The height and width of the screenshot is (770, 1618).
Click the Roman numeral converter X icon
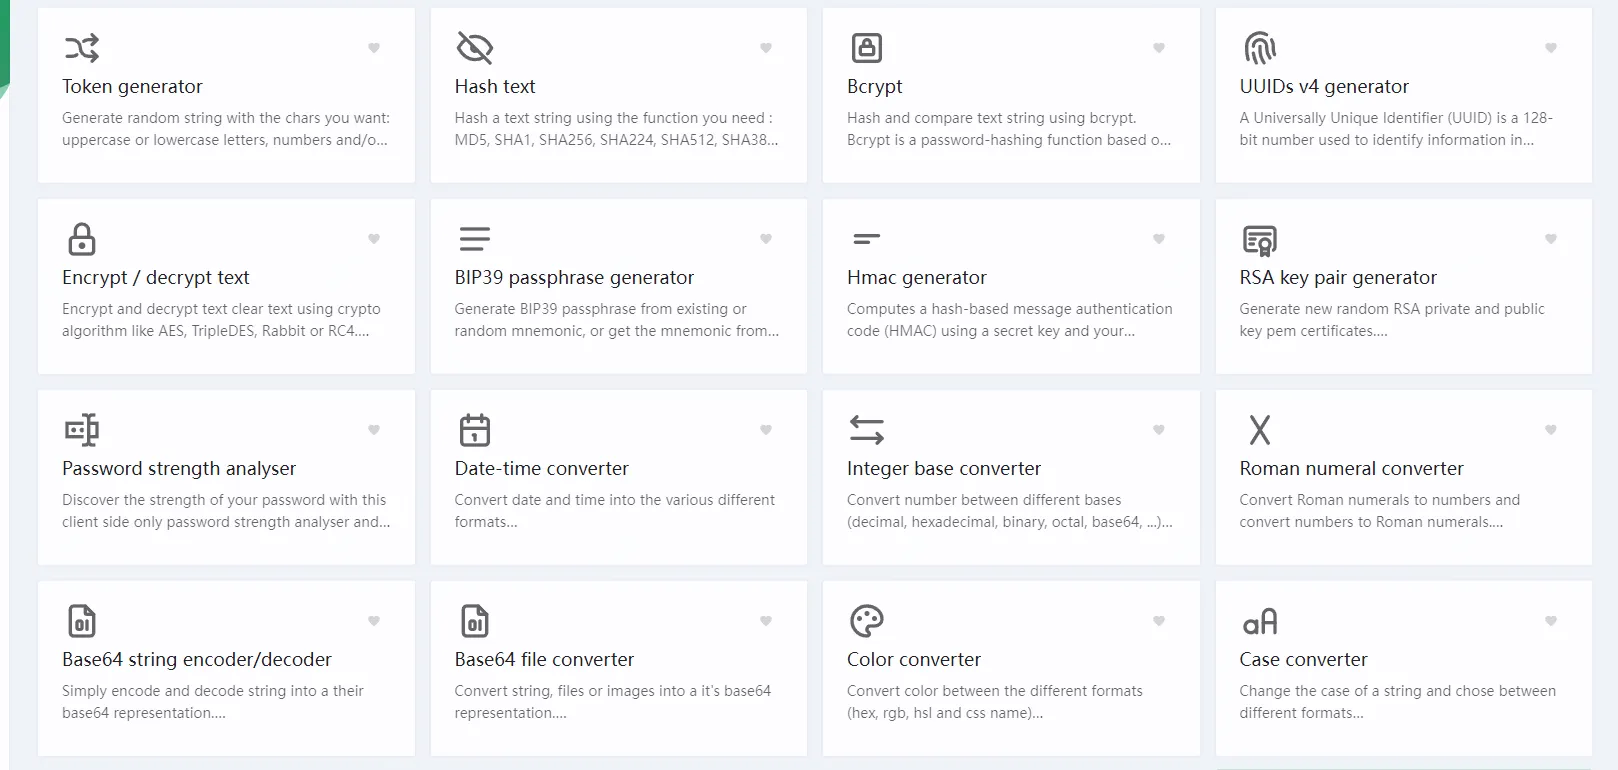point(1259,430)
